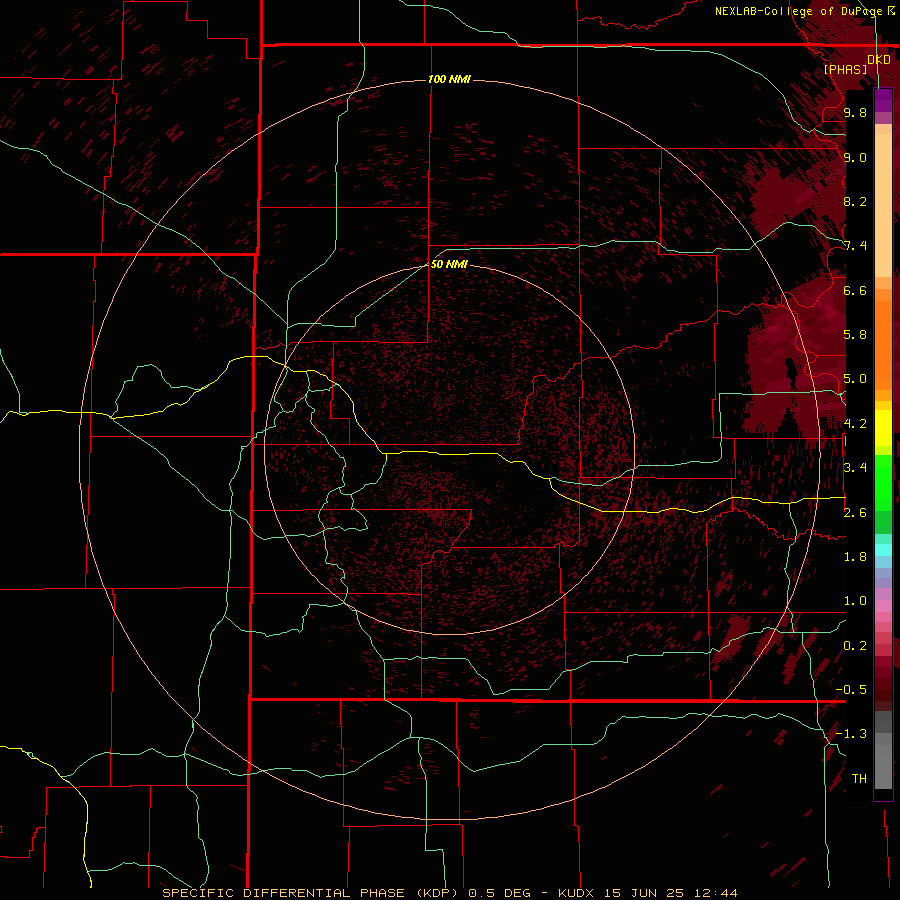Click the -1.3 value on the color scale

click(x=851, y=734)
